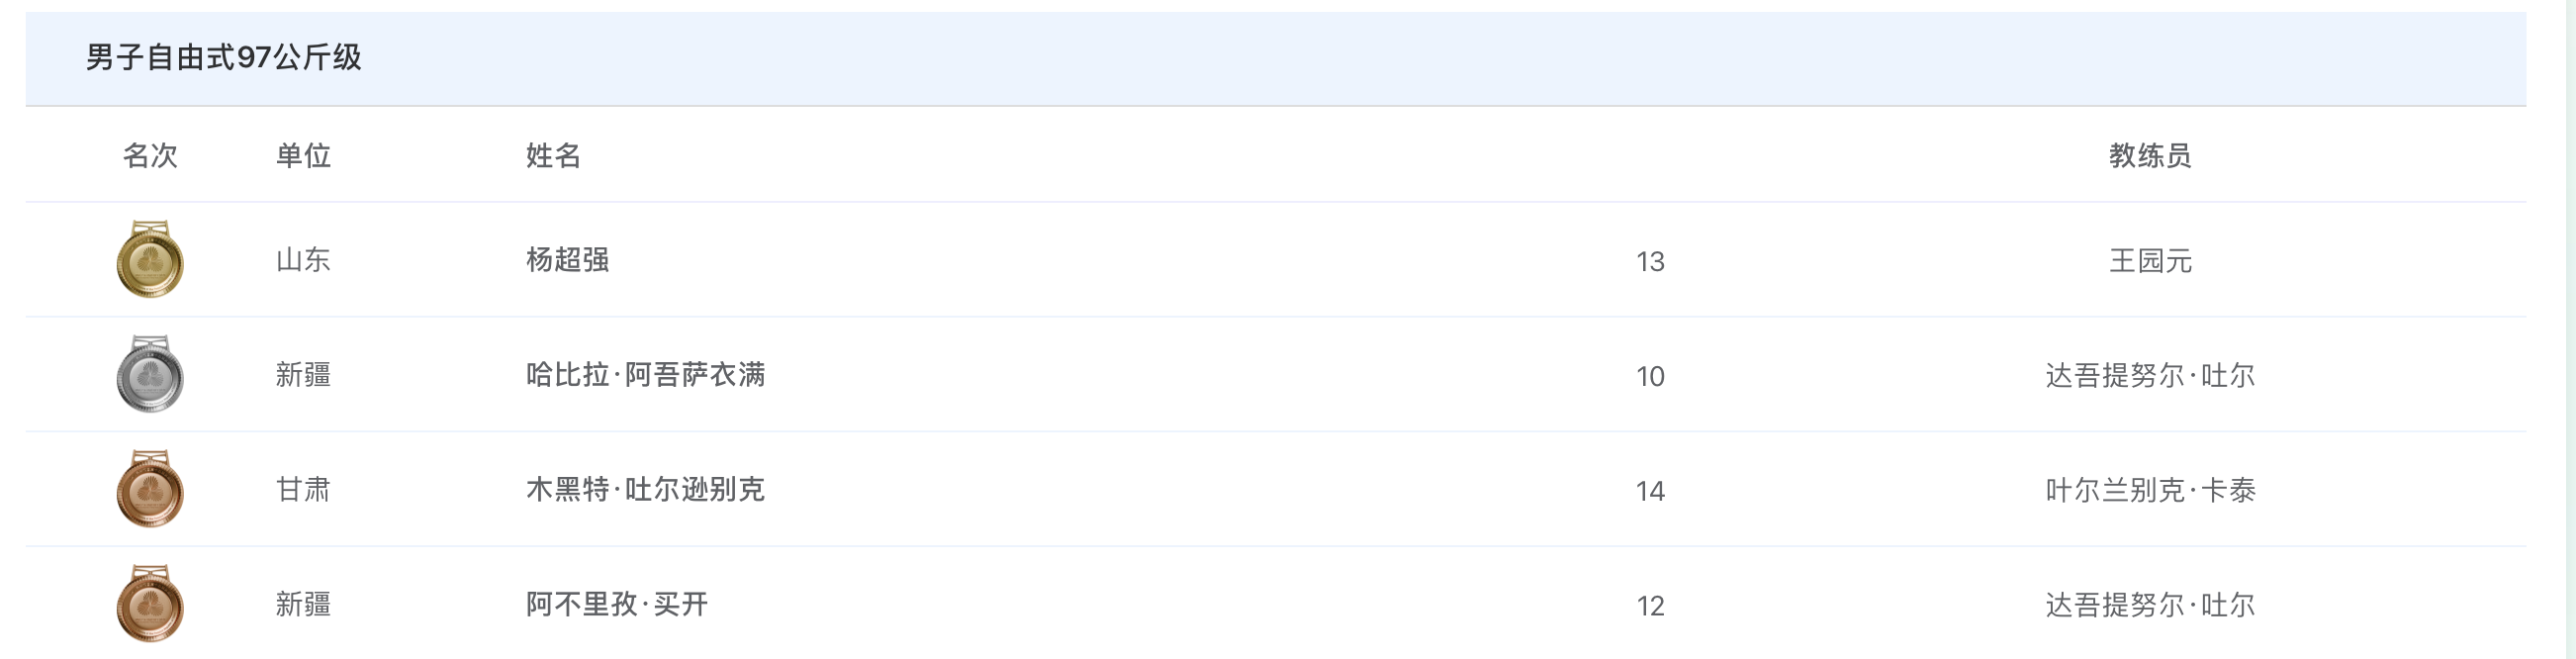Image resolution: width=2576 pixels, height=659 pixels.
Task: Click the 单位 column header
Action: [x=303, y=155]
